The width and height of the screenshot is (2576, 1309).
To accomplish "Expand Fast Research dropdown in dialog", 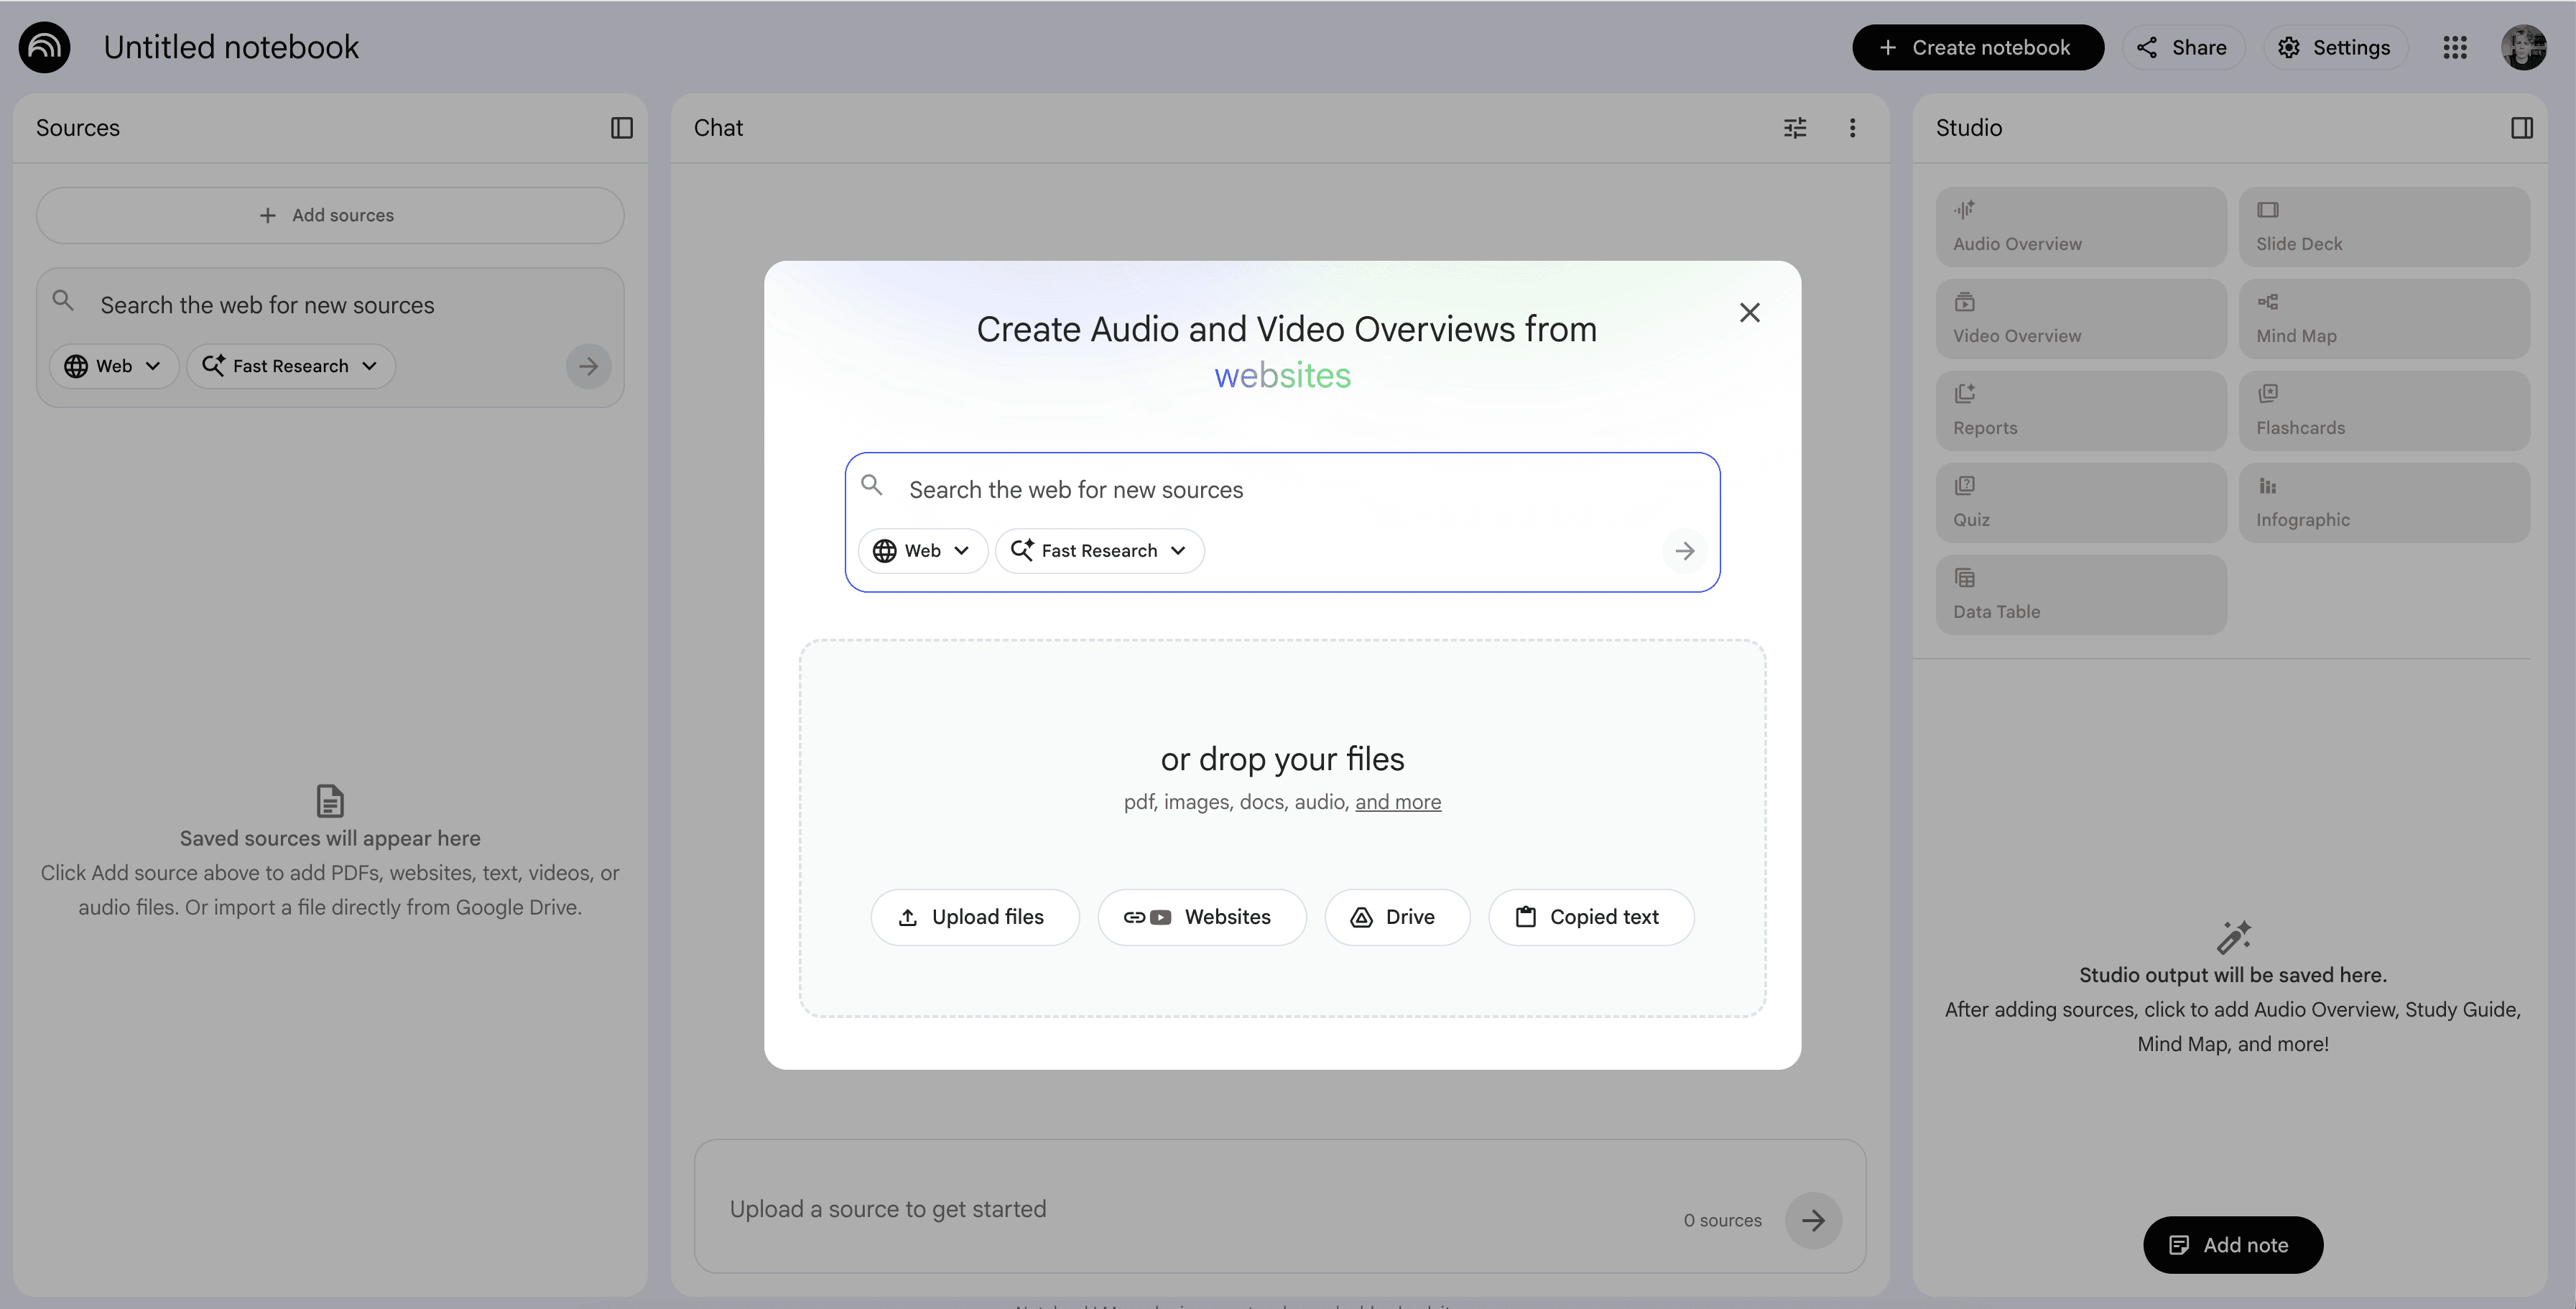I will 1099,551.
